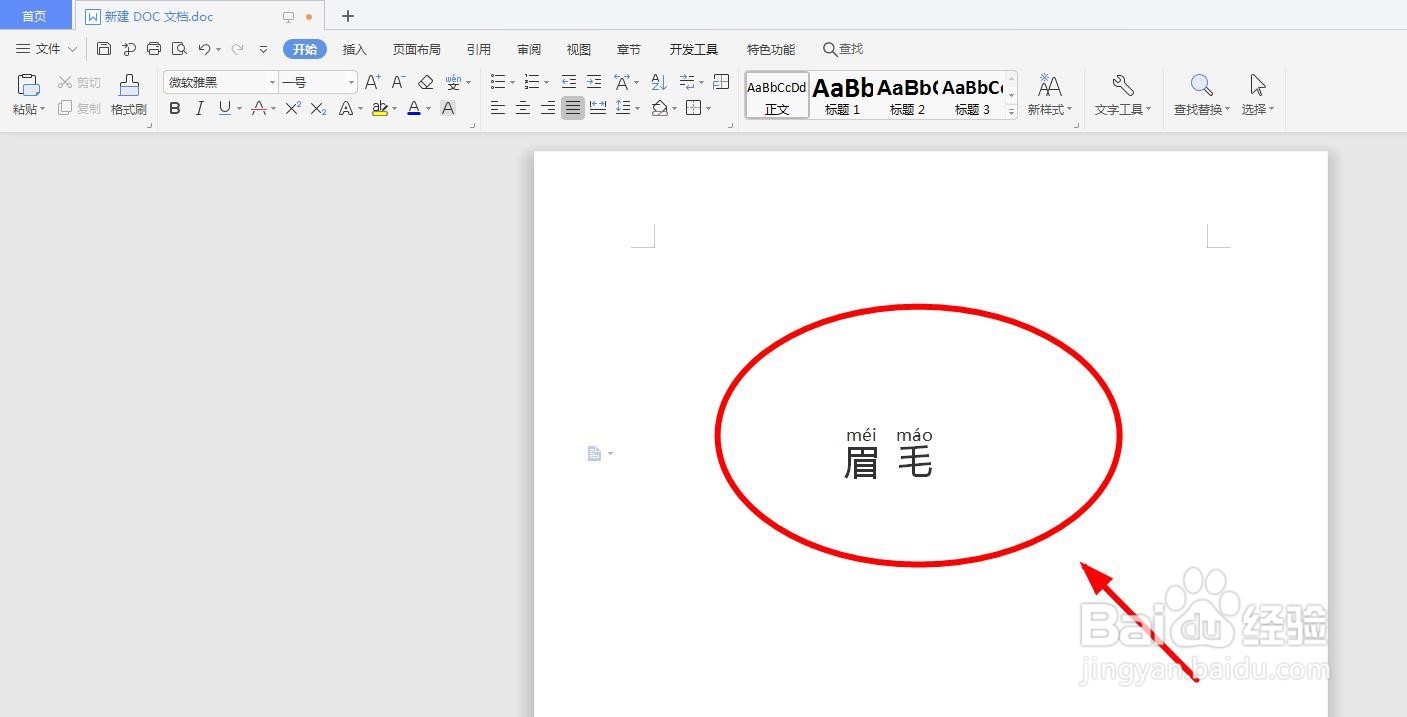Click Find and Replace magnifier icon
Viewport: 1407px width, 717px height.
click(1202, 85)
